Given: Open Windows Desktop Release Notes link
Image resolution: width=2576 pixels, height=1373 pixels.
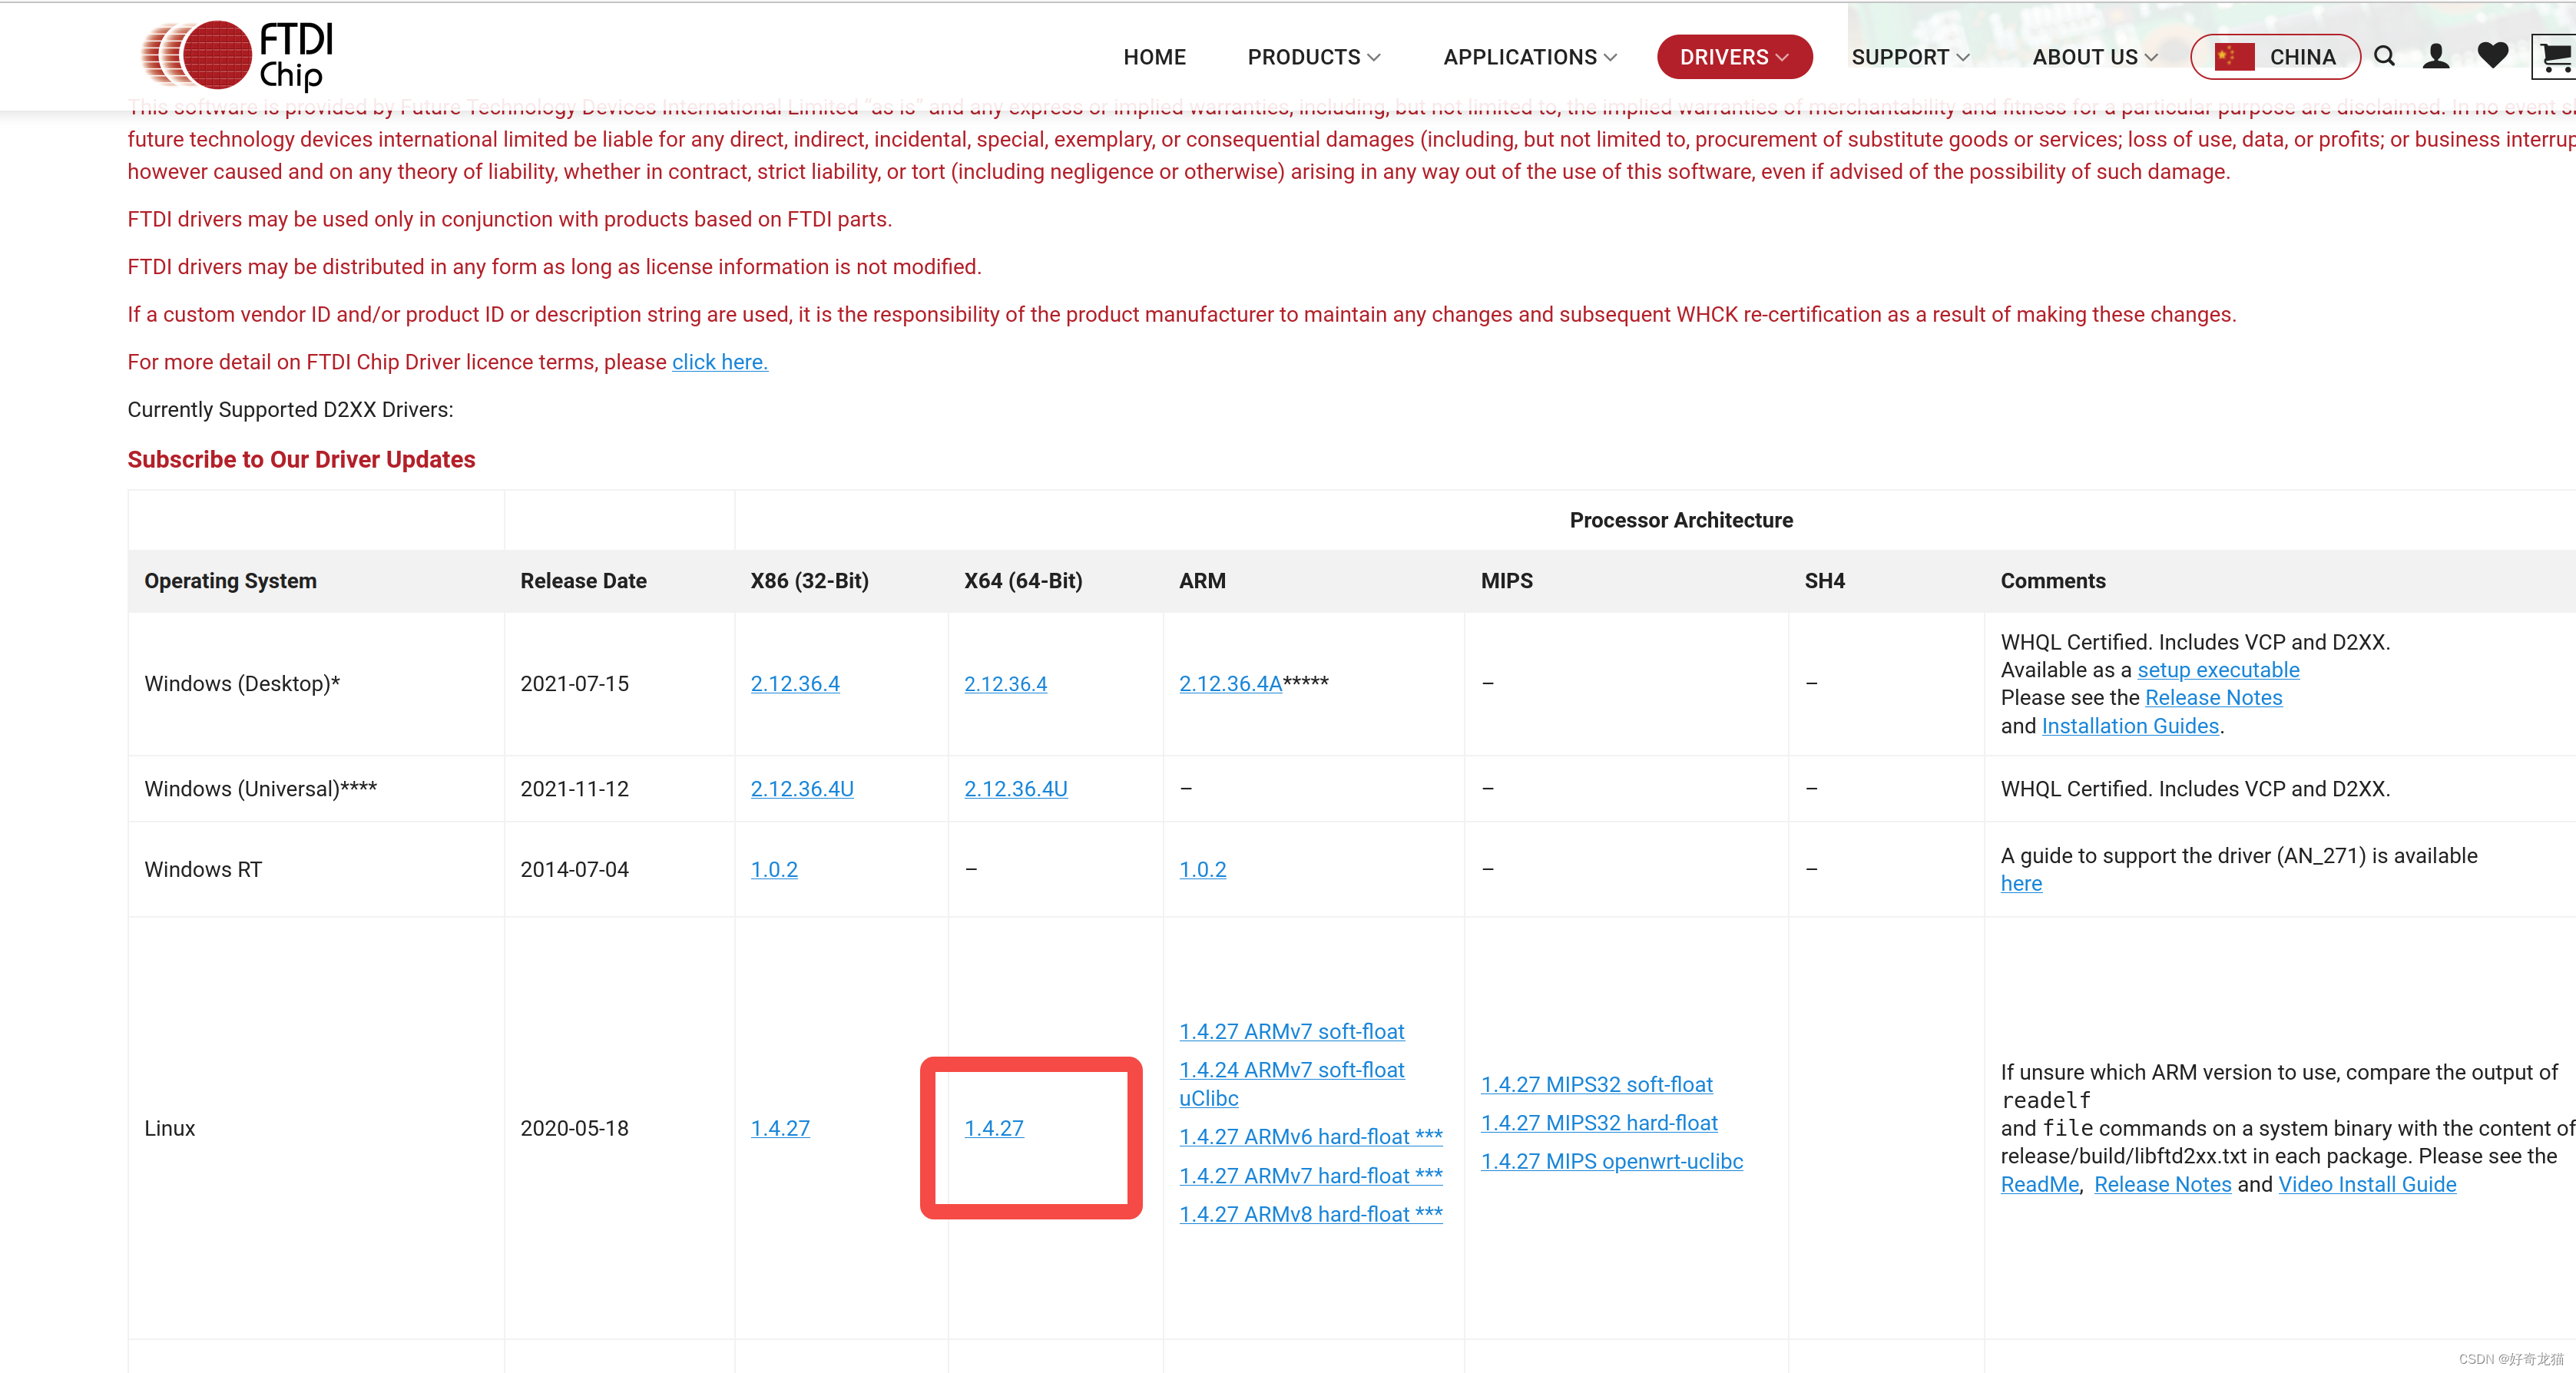Looking at the screenshot, I should [2213, 698].
